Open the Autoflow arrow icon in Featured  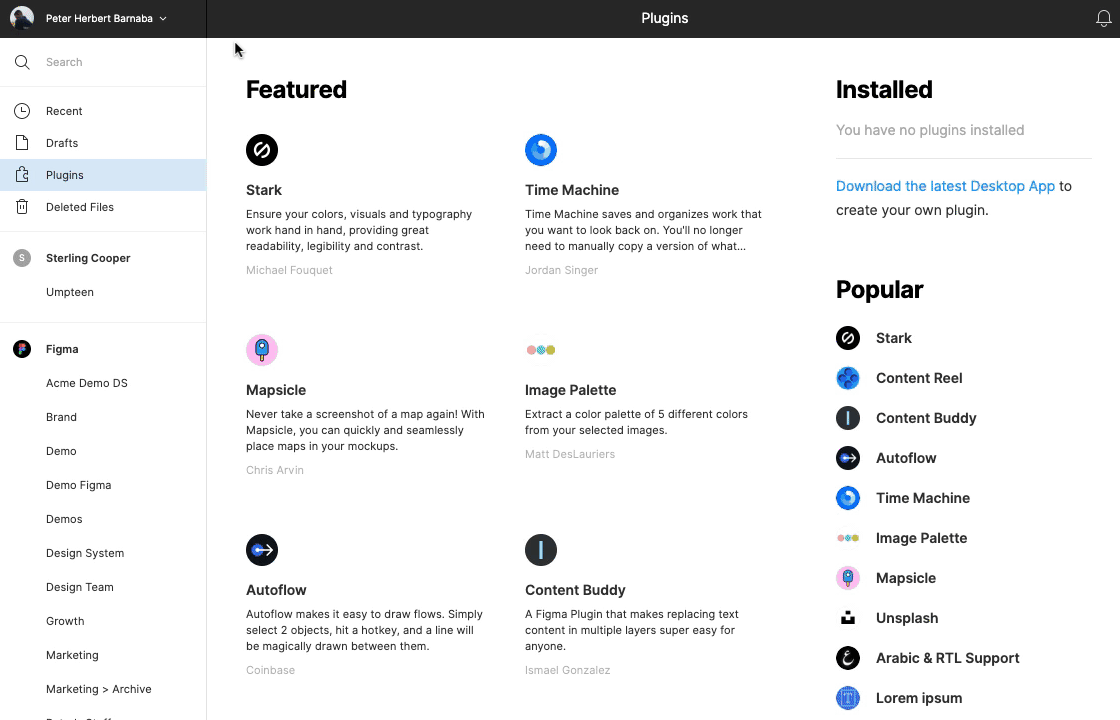[x=262, y=550]
